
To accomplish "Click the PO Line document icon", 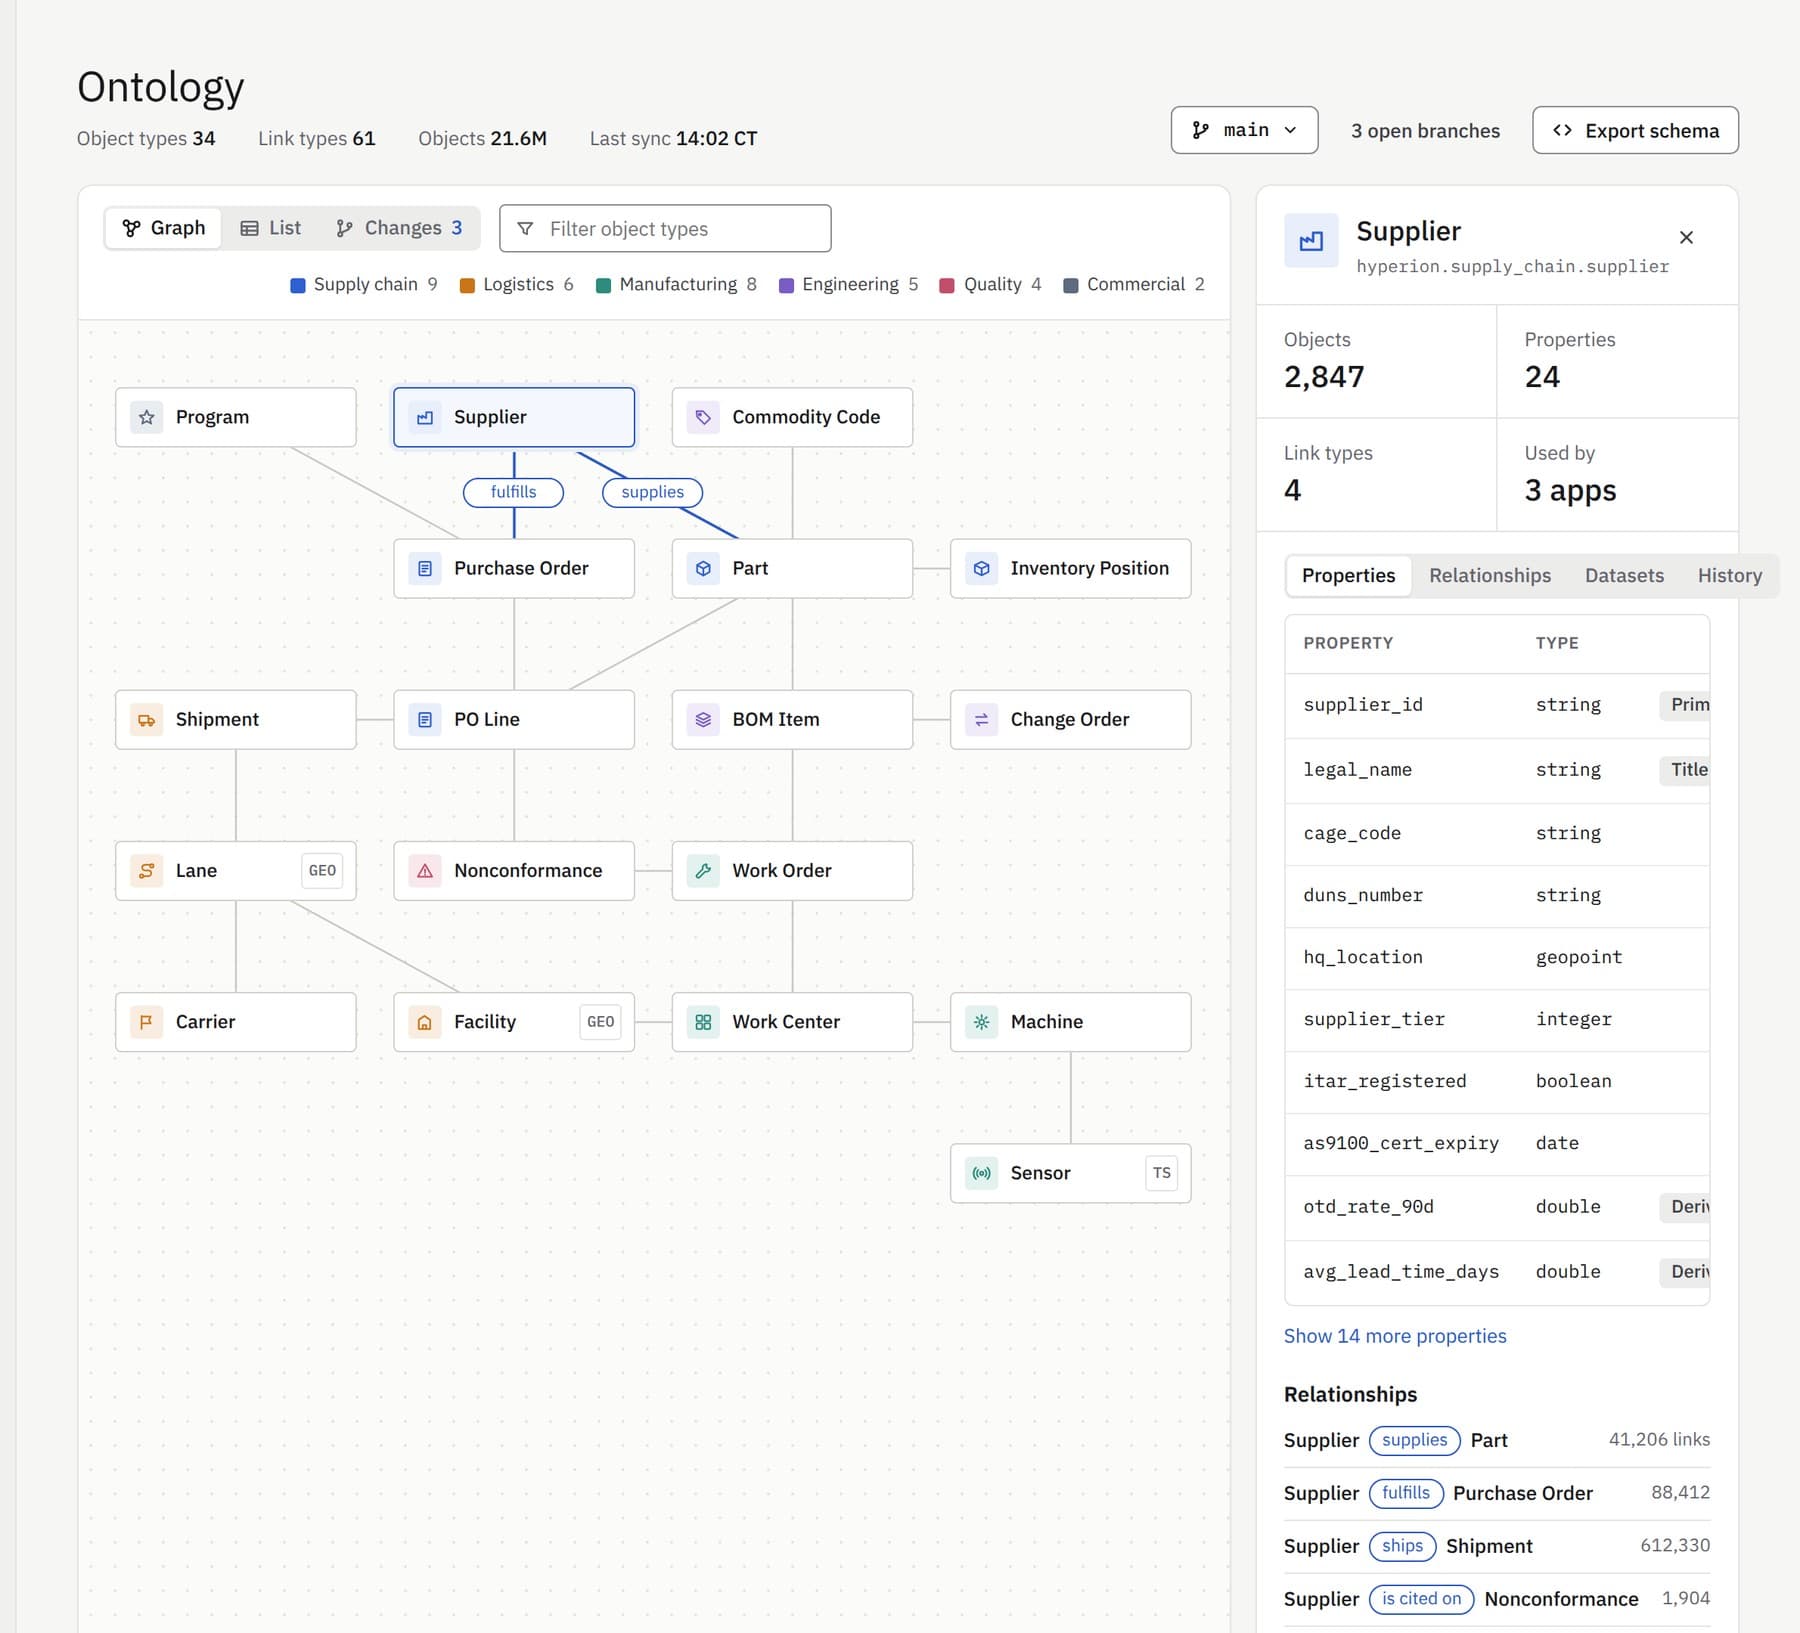I will [x=425, y=719].
